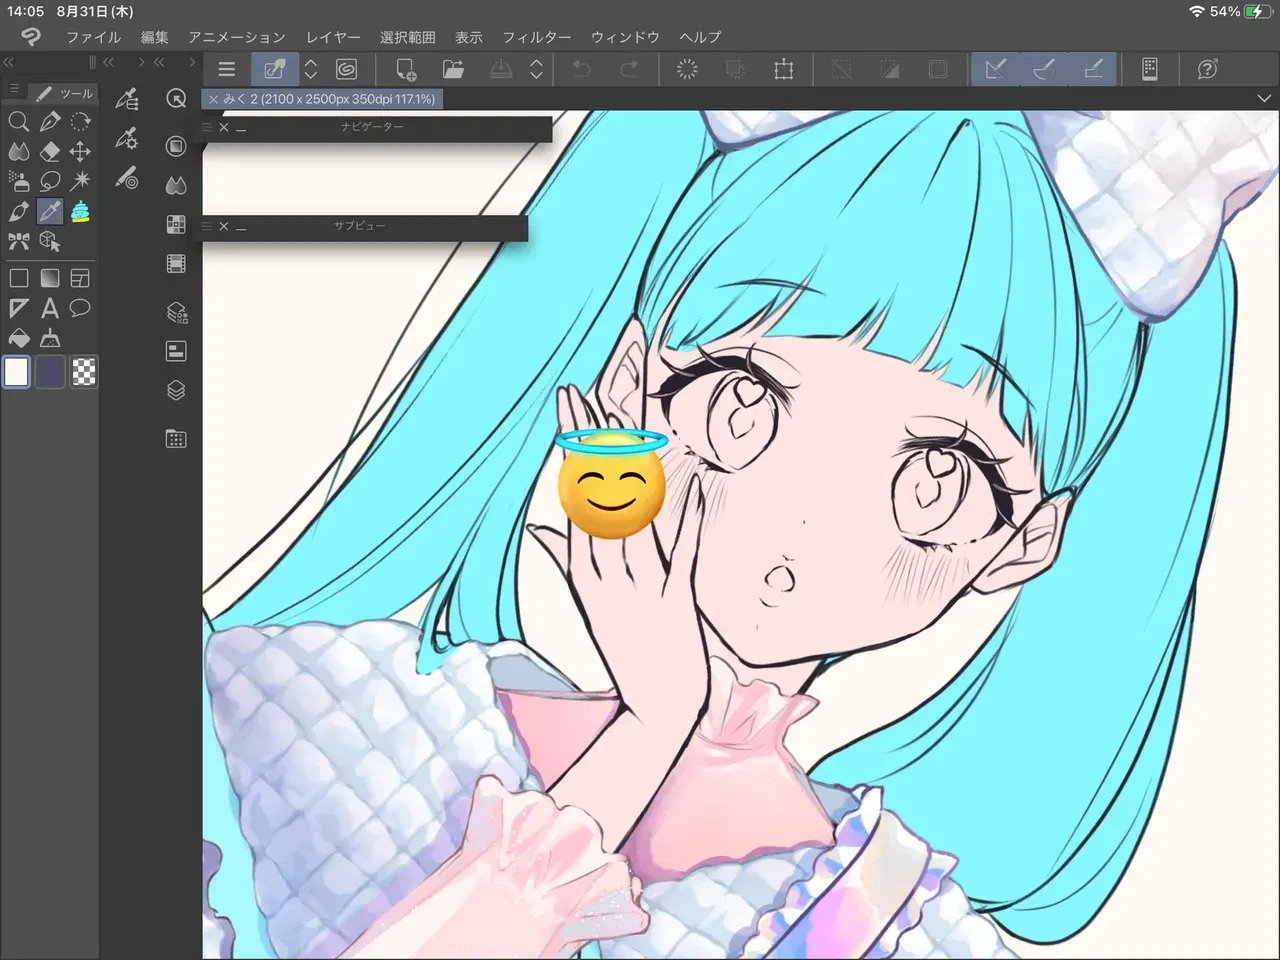Open the アニメーション menu
1280x960 pixels.
click(237, 37)
